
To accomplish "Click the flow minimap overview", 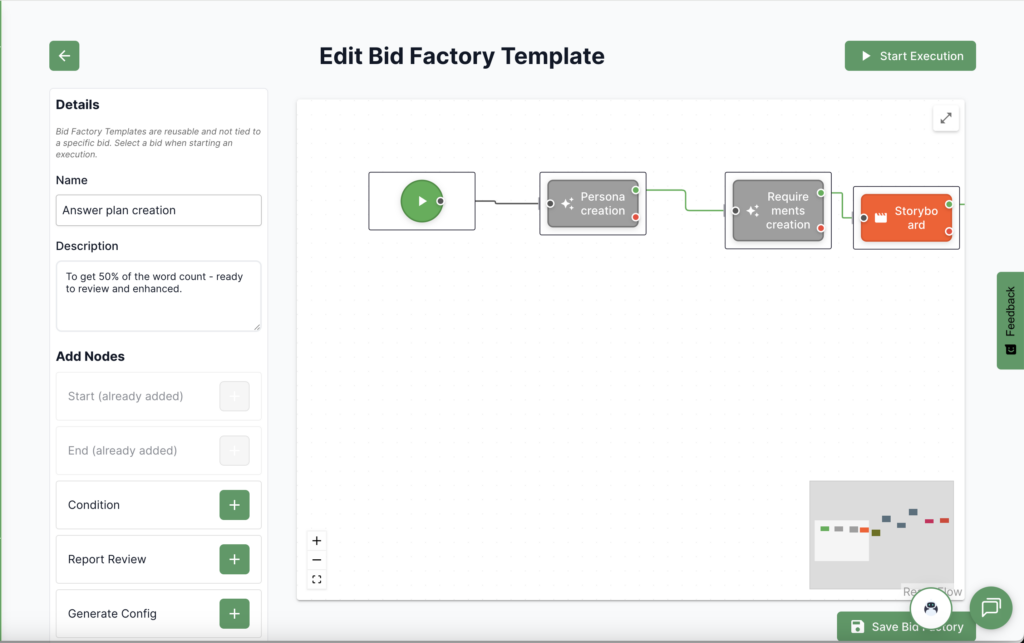I will [880, 534].
